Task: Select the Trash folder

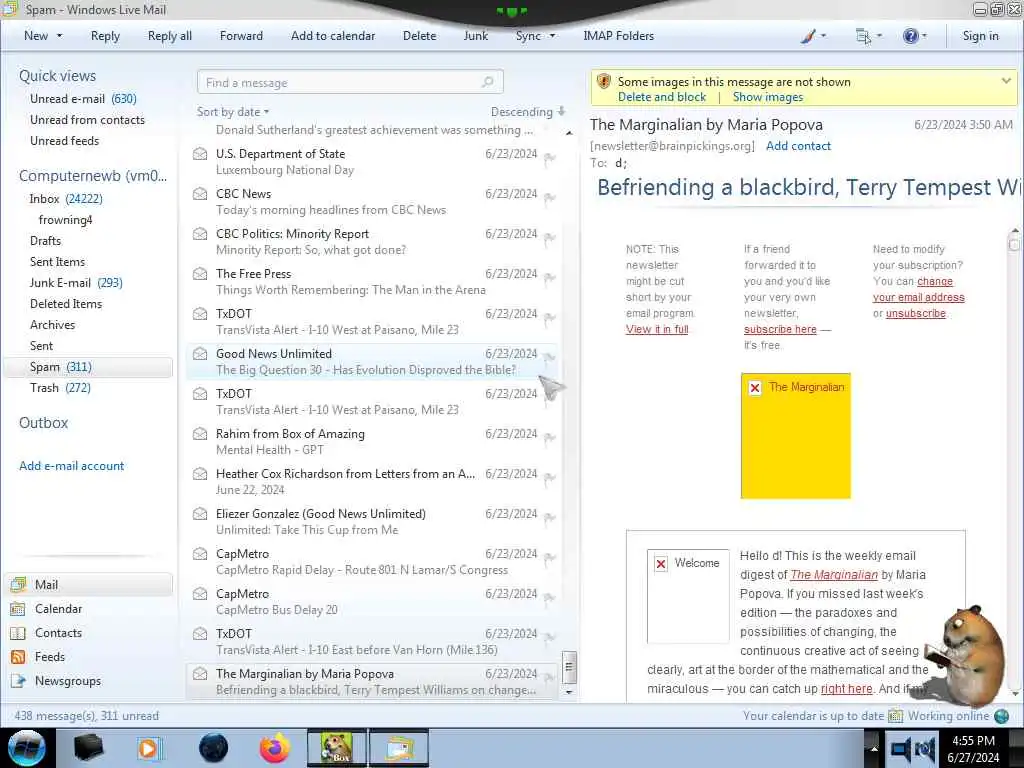Action: [60, 388]
